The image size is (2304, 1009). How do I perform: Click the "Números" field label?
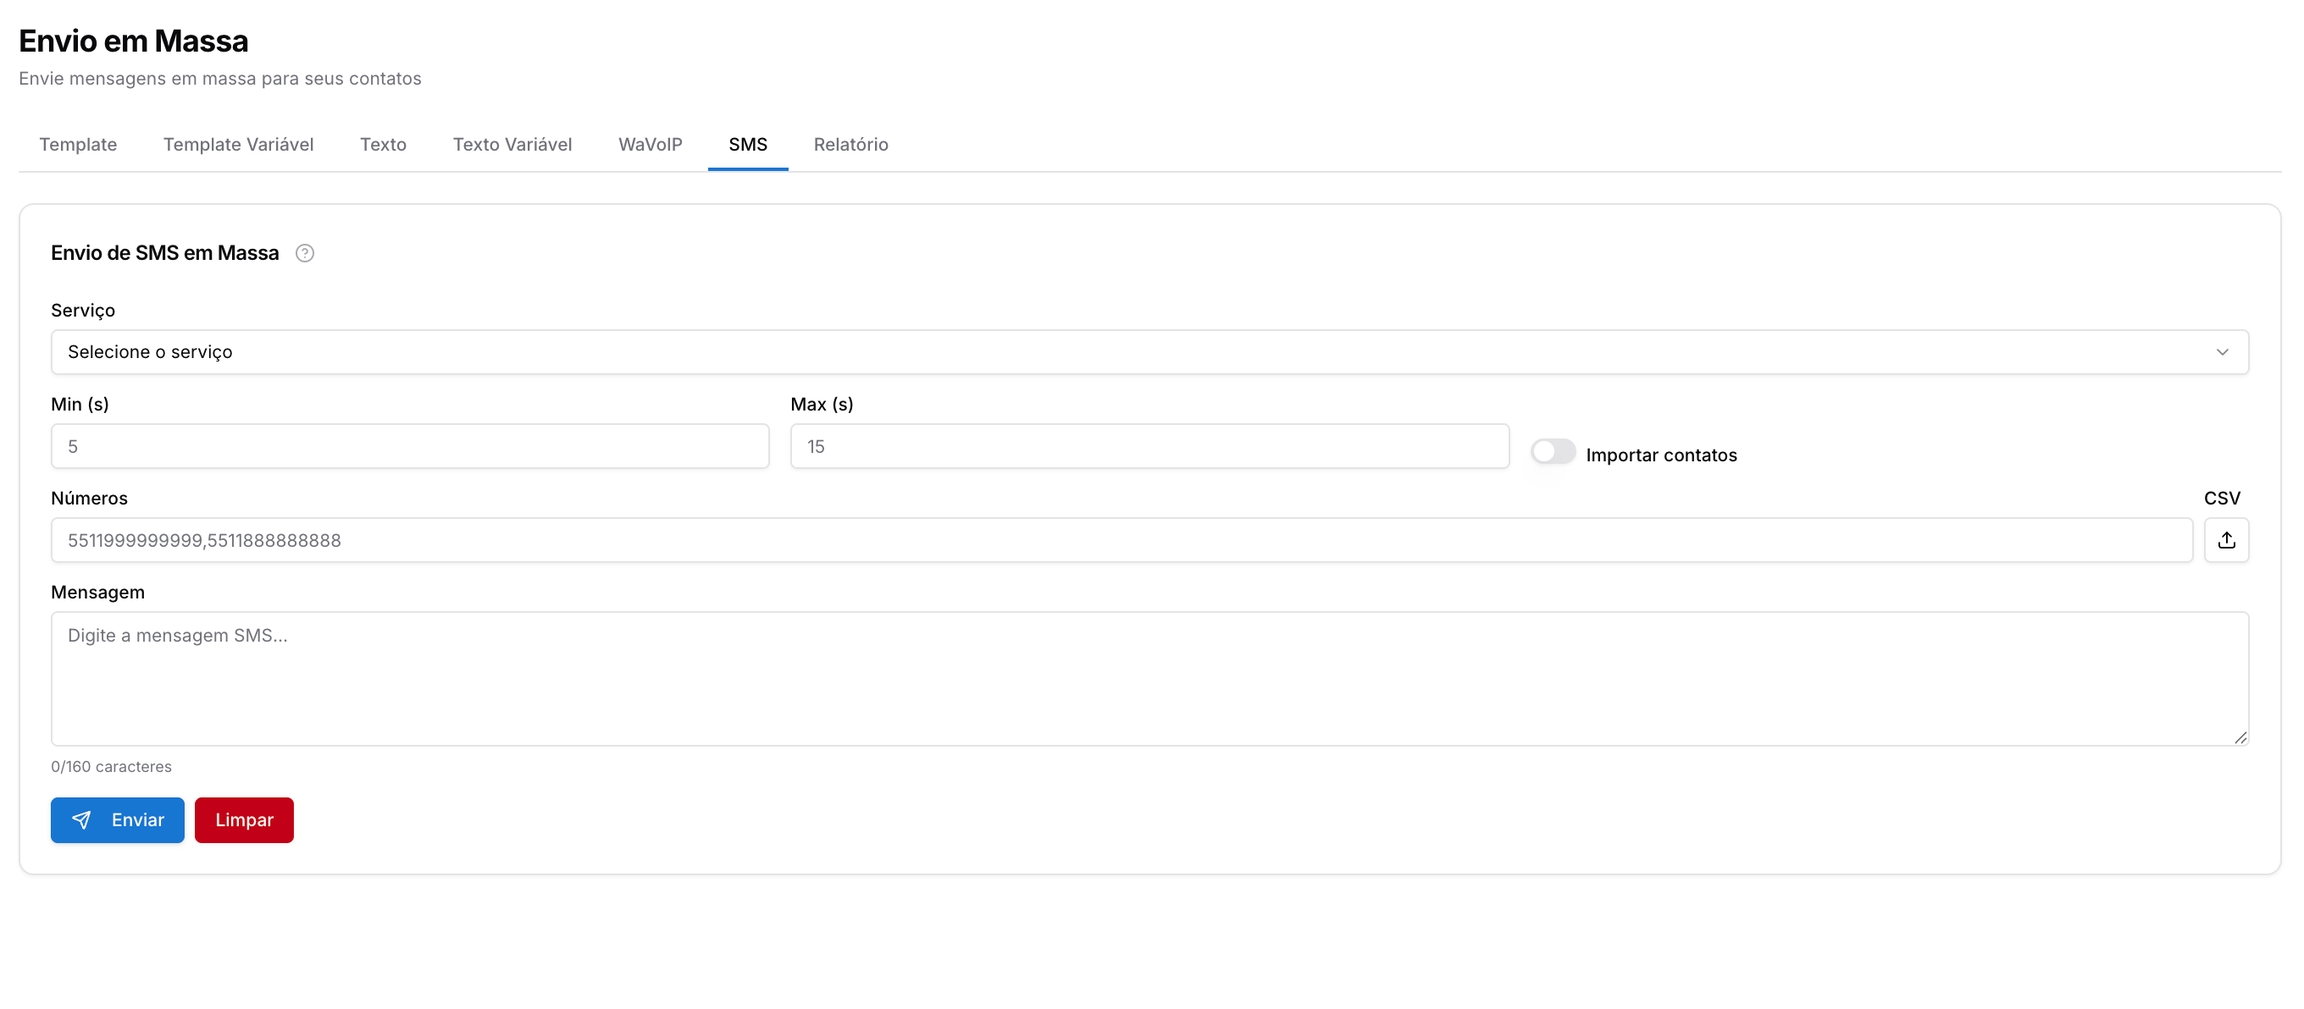coord(89,498)
